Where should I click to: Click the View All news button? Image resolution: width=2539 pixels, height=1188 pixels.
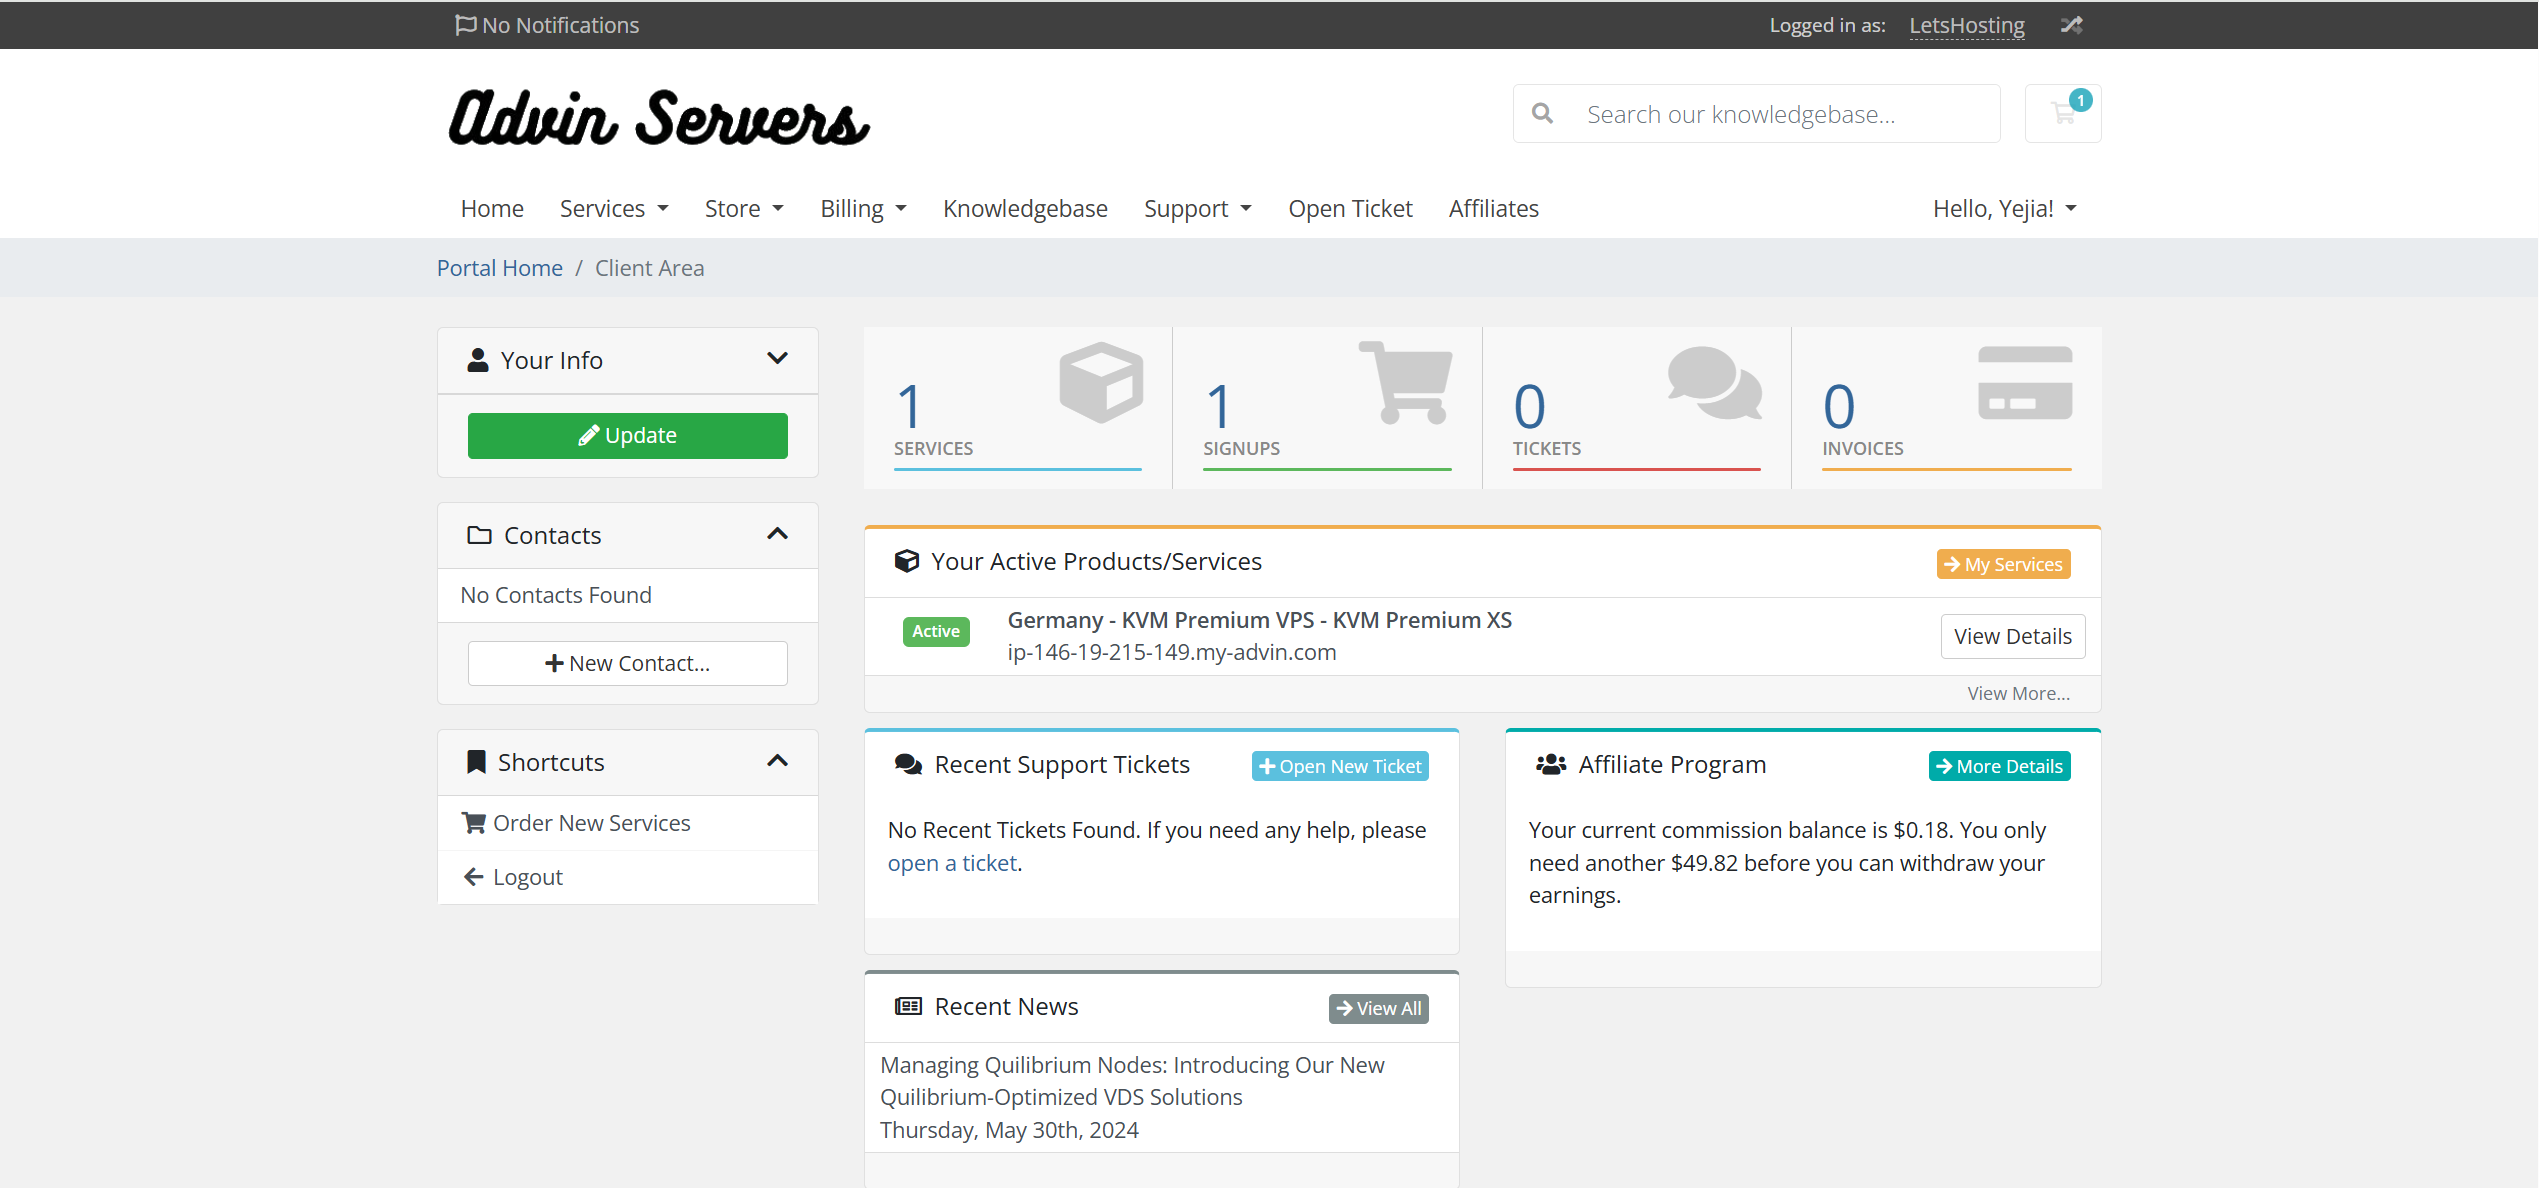1378,1008
